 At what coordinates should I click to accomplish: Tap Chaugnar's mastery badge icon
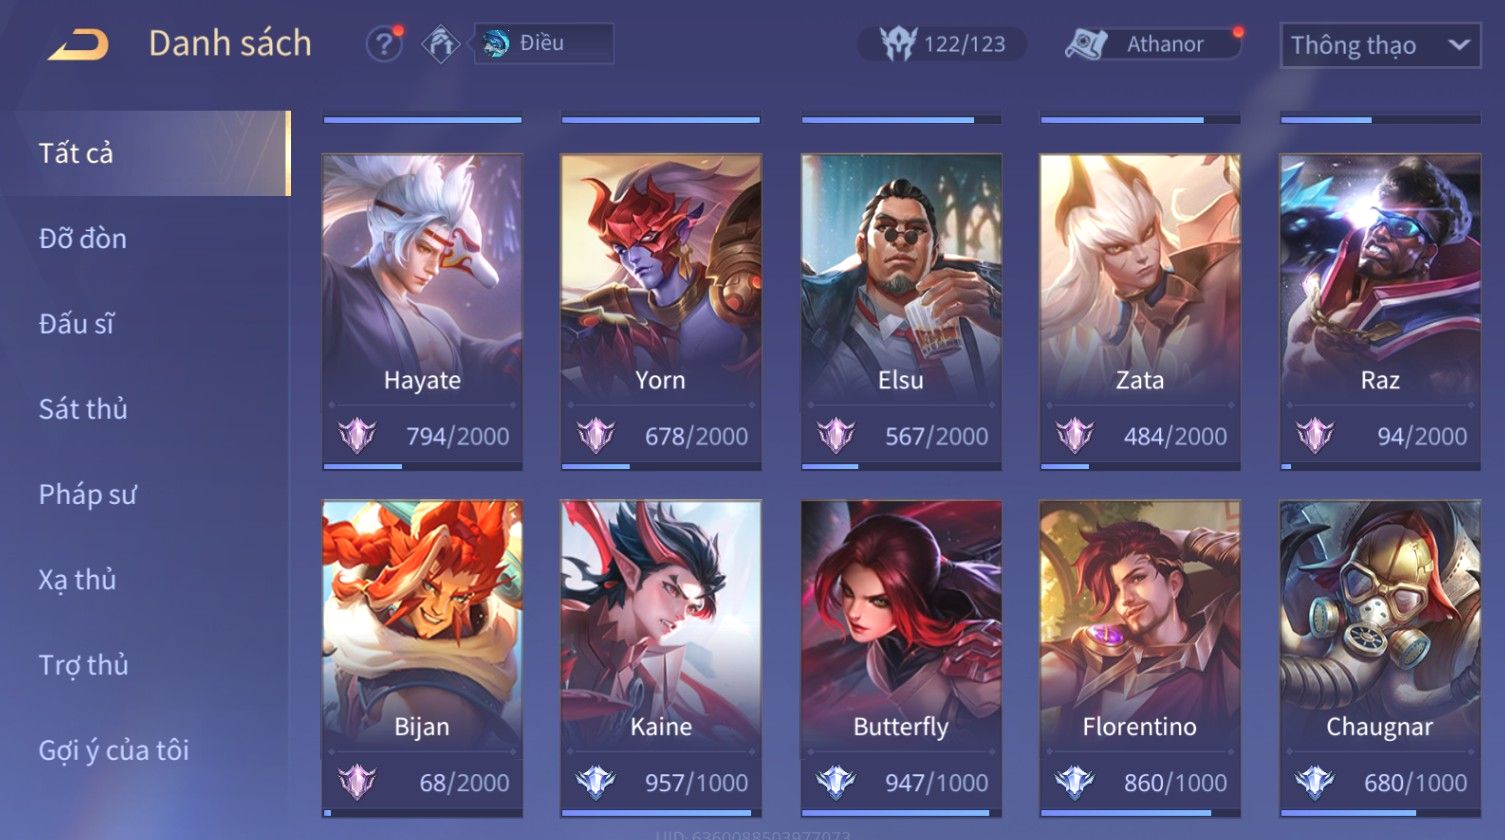[x=1314, y=782]
